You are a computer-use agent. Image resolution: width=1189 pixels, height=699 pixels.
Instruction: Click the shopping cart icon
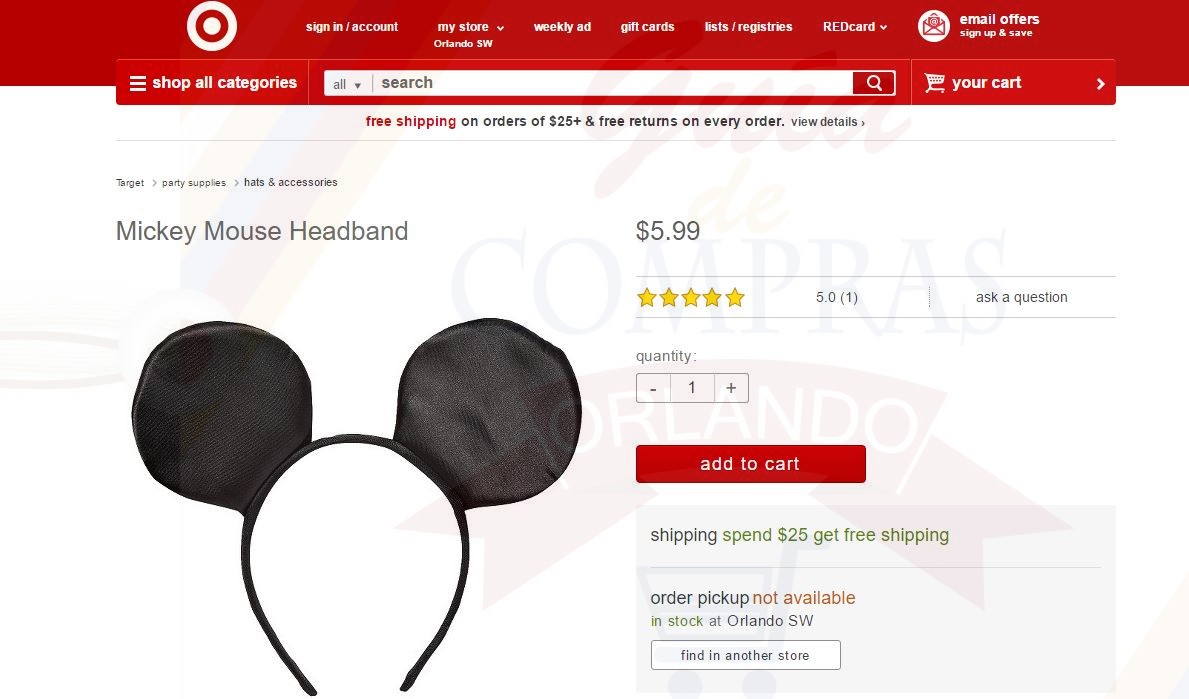(934, 82)
